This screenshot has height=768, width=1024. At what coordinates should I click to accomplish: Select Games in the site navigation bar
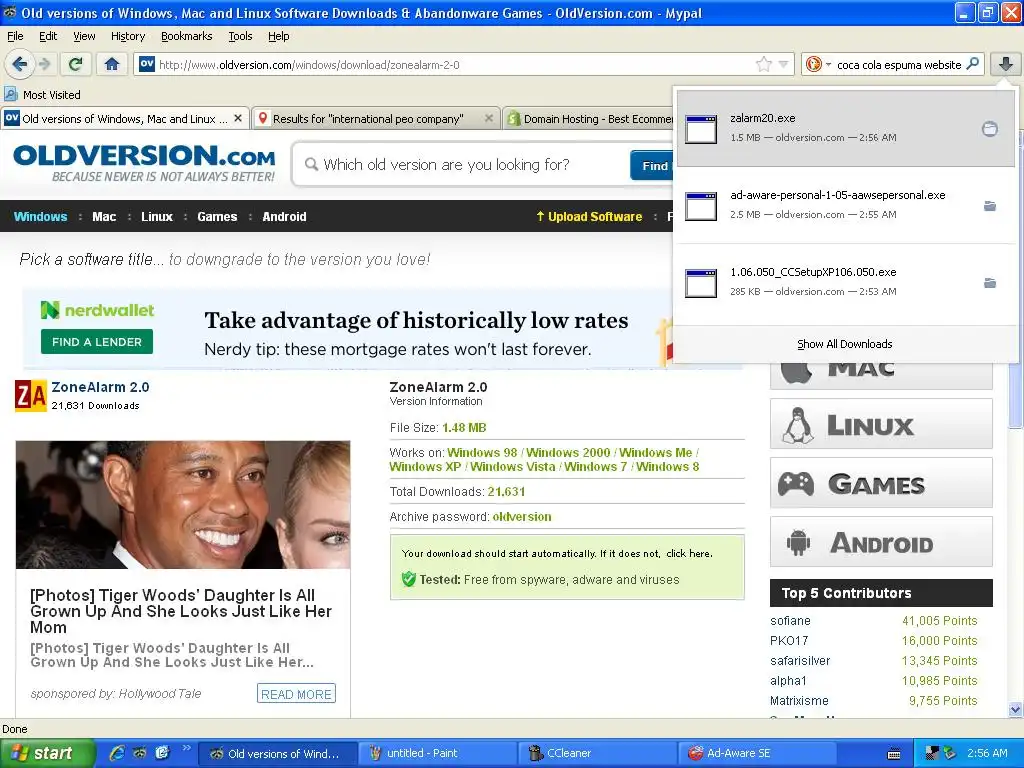coord(217,217)
